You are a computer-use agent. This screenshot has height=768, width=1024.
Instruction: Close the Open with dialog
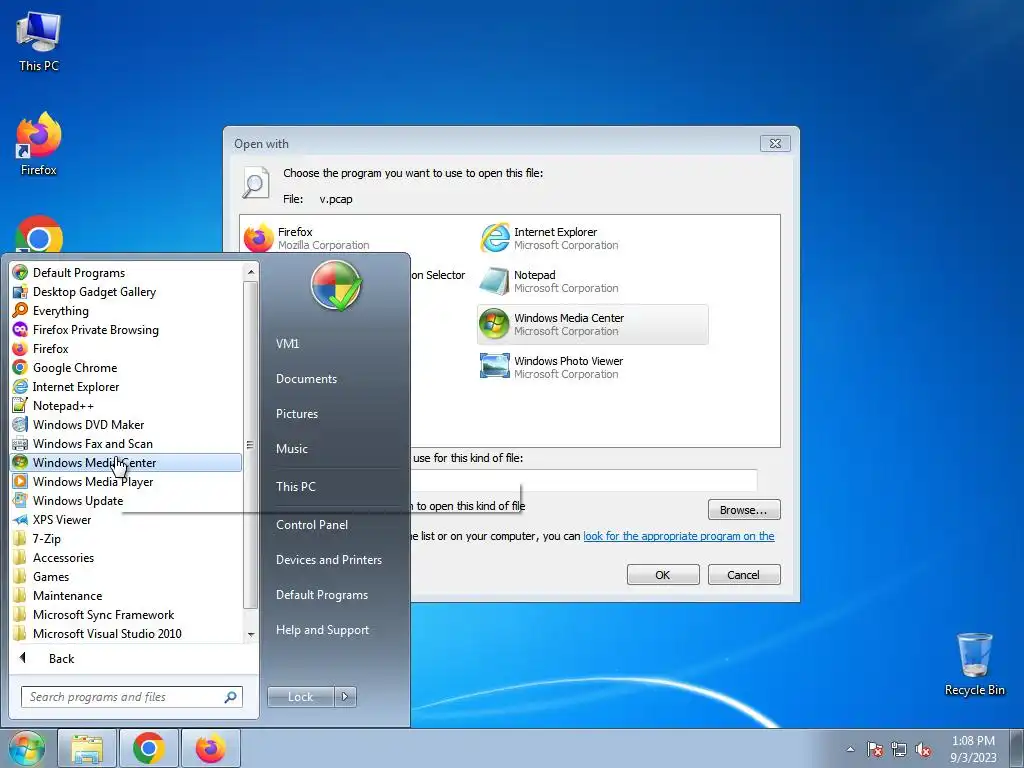coord(775,143)
